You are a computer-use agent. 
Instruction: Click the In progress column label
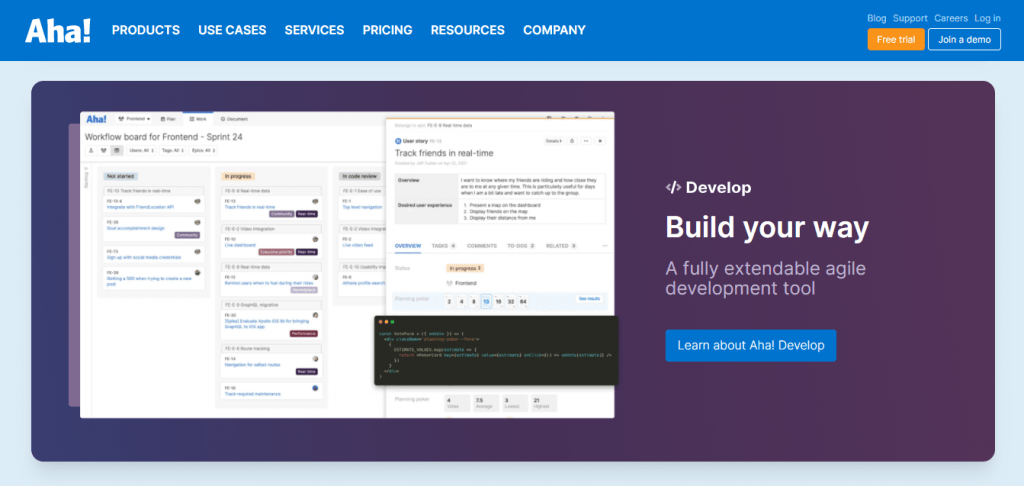(238, 176)
